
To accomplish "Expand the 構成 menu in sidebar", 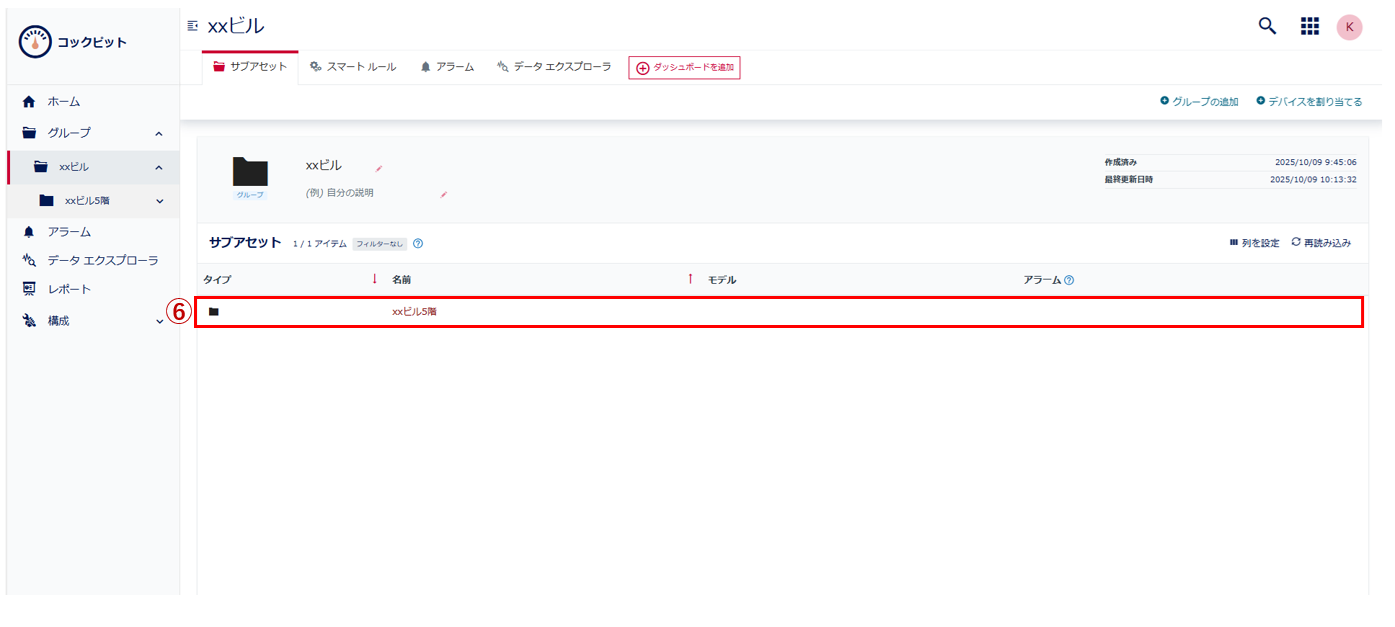I will pos(159,321).
